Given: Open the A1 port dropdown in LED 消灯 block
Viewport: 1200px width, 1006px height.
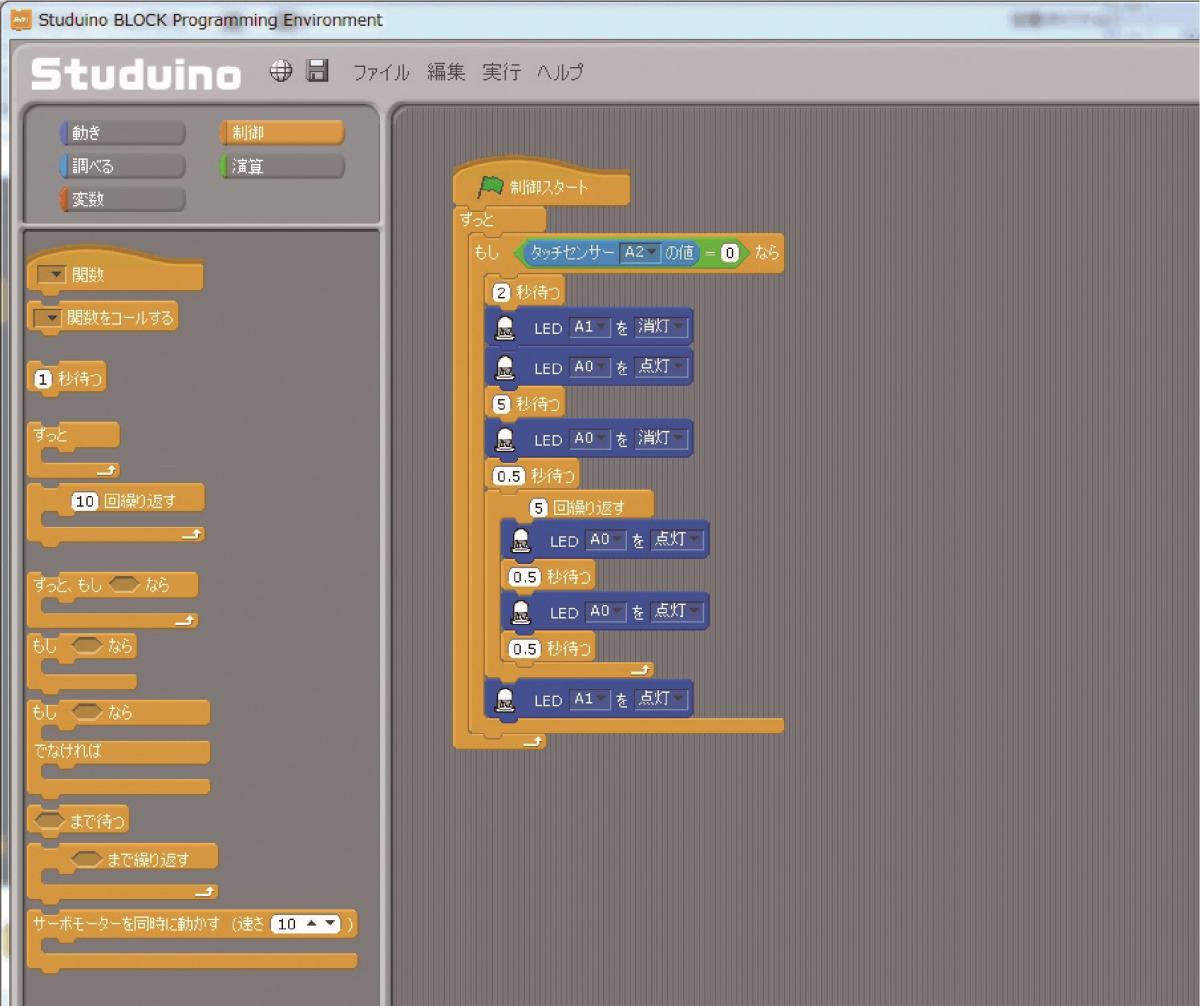Looking at the screenshot, I should tap(589, 327).
